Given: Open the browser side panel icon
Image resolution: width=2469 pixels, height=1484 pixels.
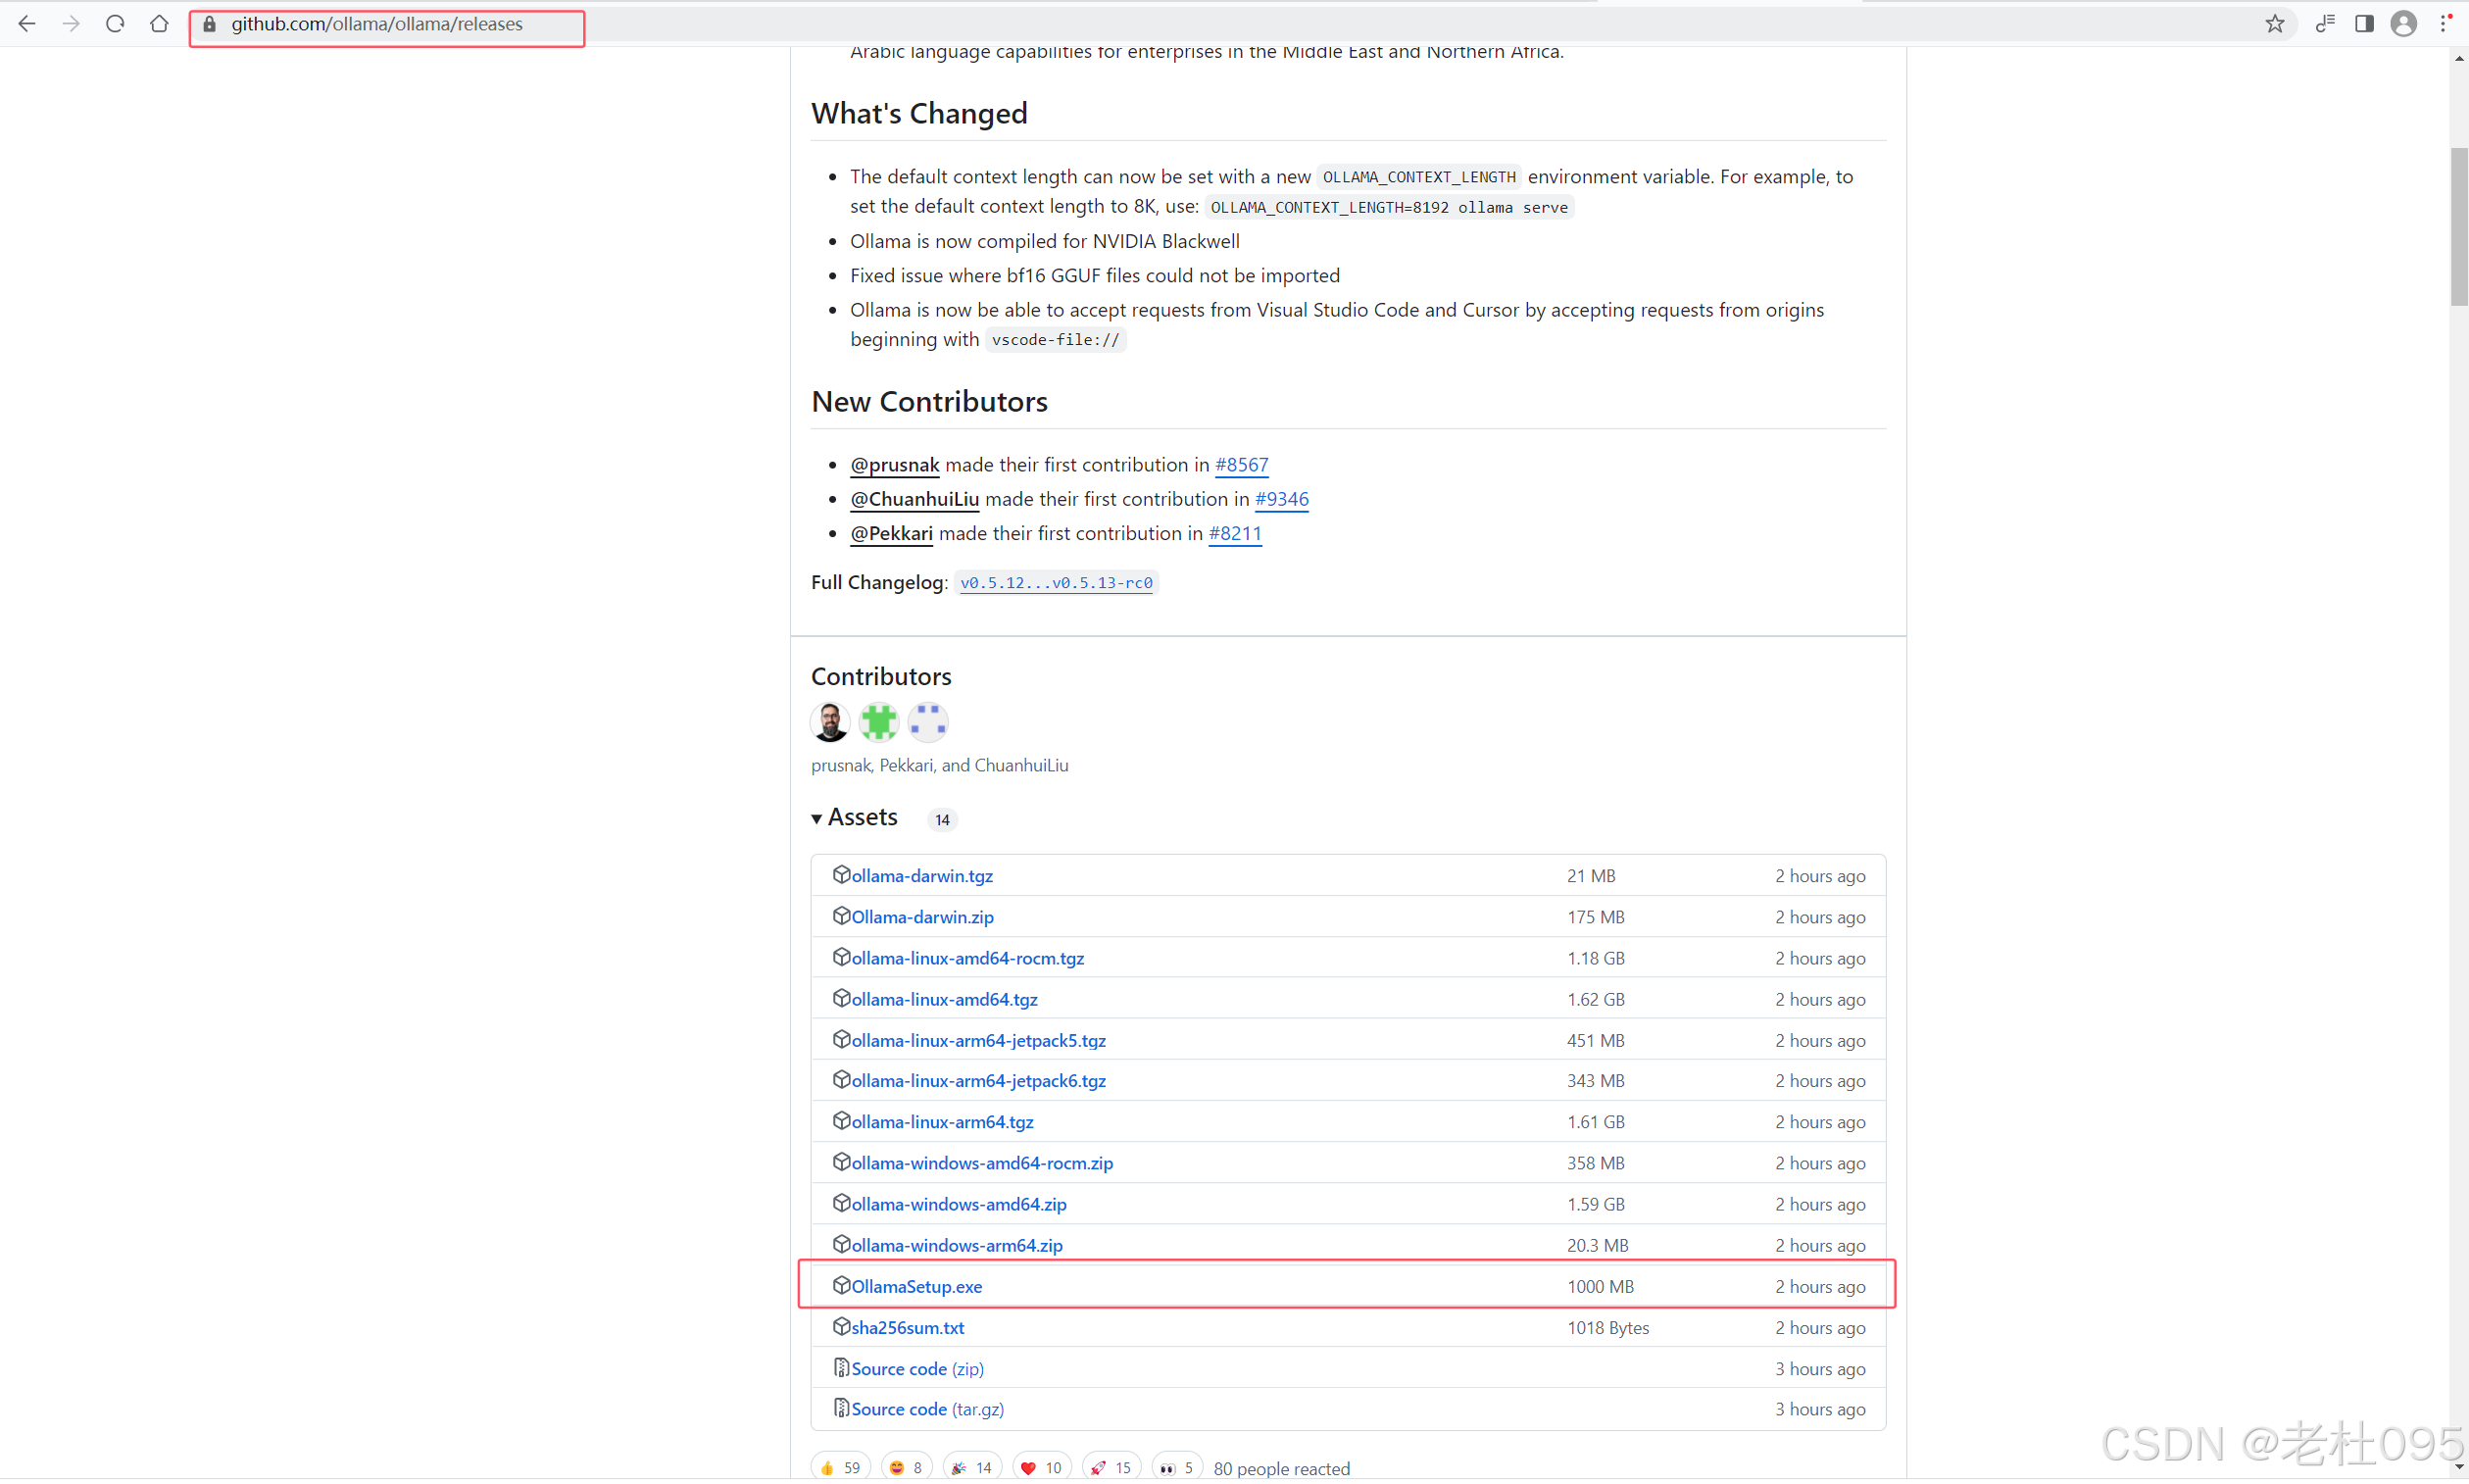Looking at the screenshot, I should point(2363,23).
